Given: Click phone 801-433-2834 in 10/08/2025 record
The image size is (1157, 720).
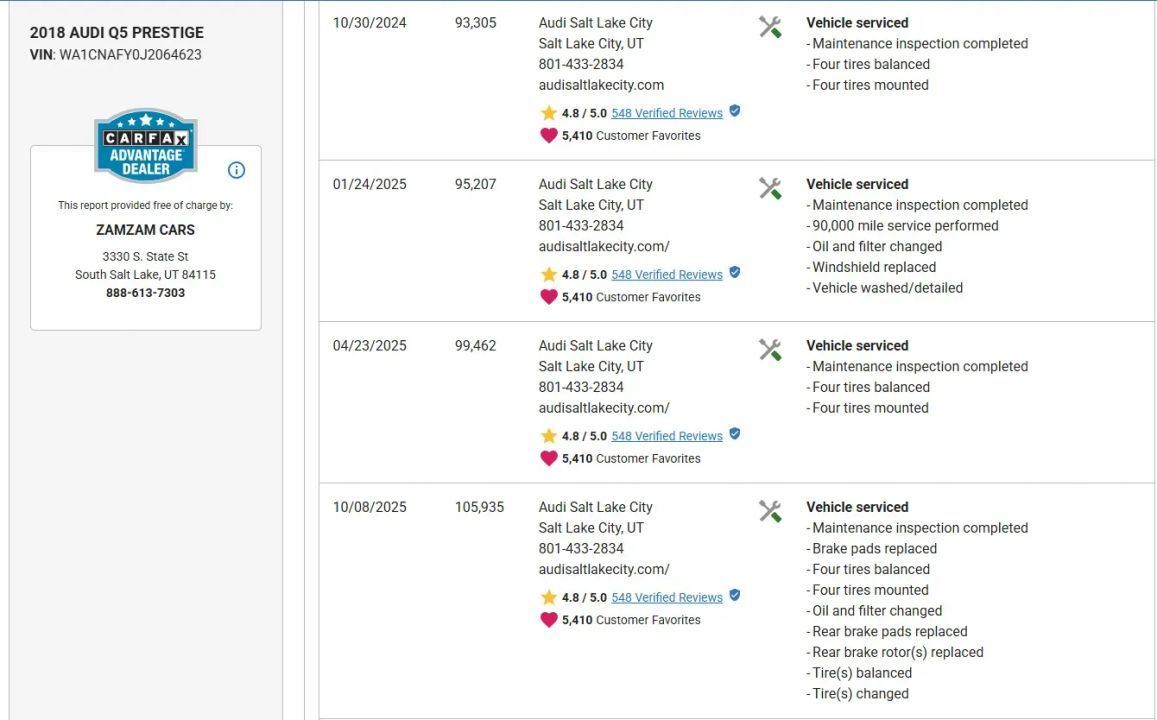Looking at the screenshot, I should tap(581, 549).
